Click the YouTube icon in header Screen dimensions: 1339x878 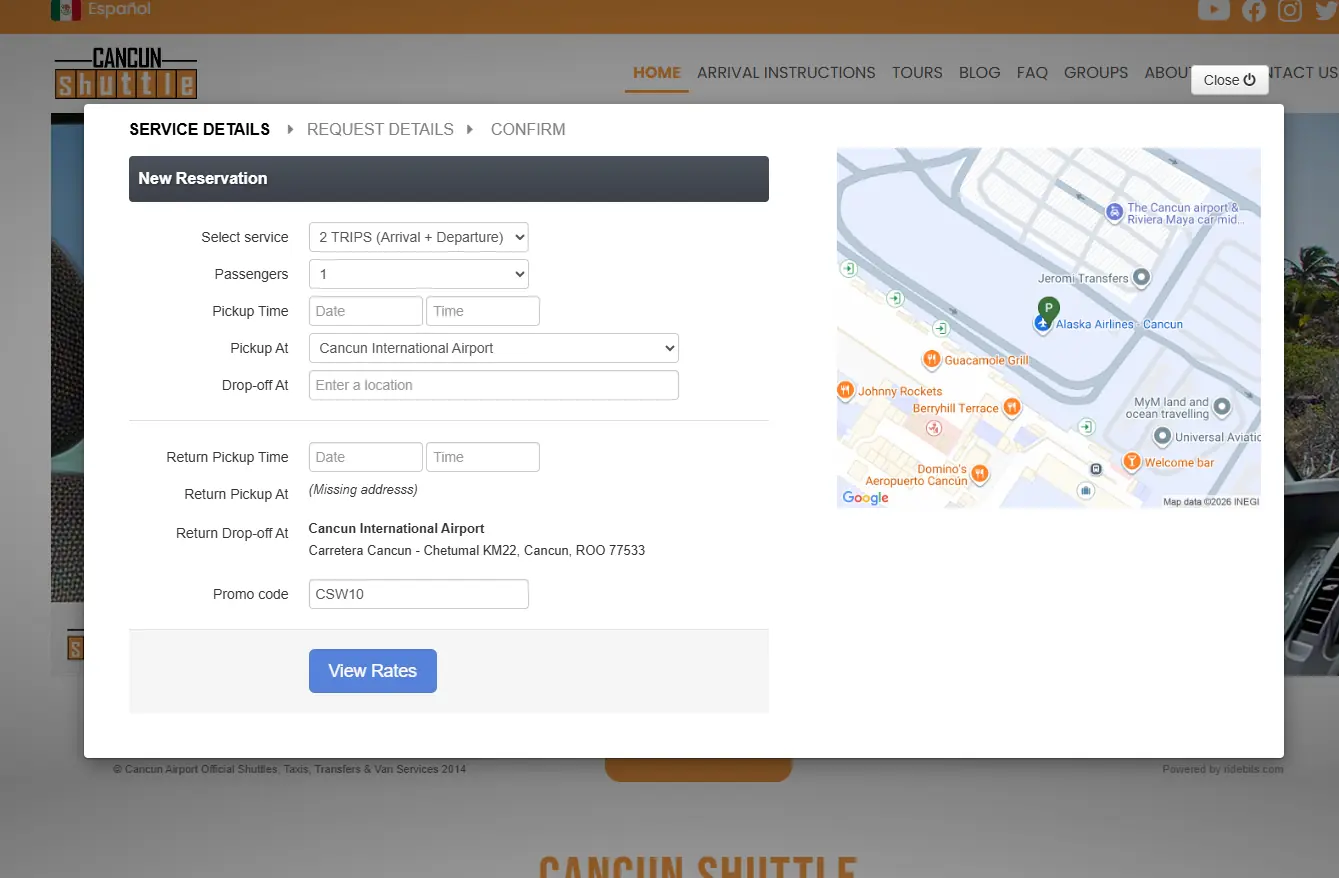[1213, 10]
